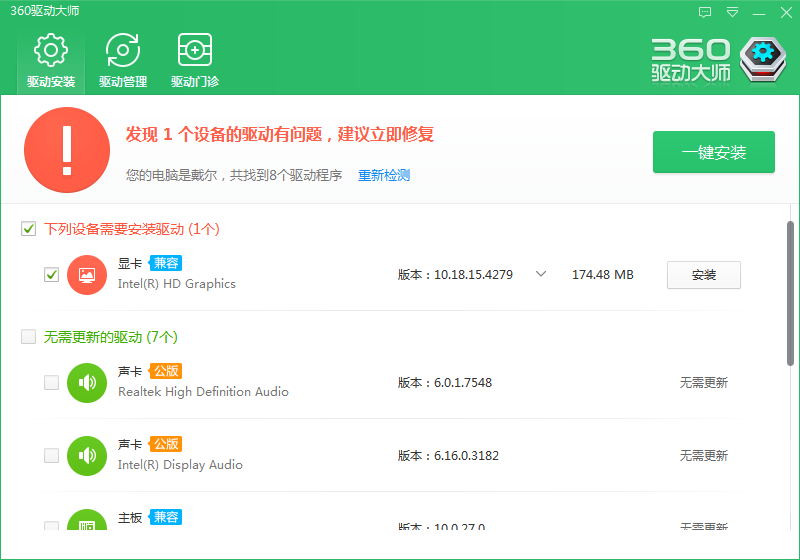800x560 pixels.
Task: Click the 版本：6.0.1.7548 text
Action: 445,383
